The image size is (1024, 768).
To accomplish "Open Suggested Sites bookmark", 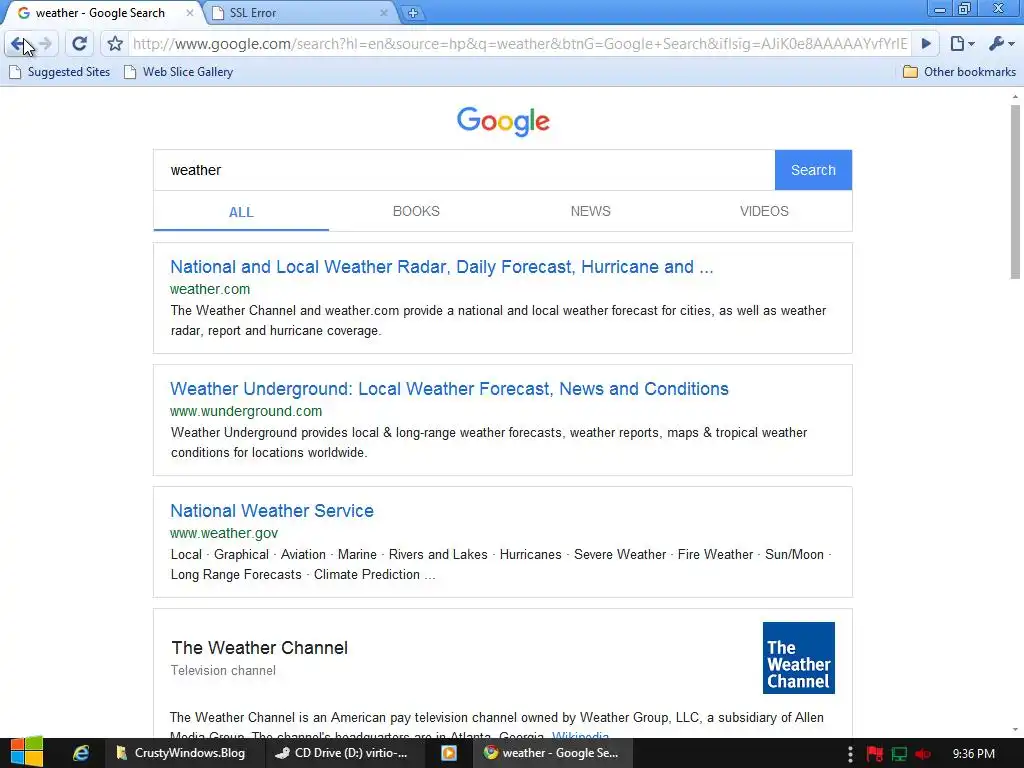I will [59, 72].
